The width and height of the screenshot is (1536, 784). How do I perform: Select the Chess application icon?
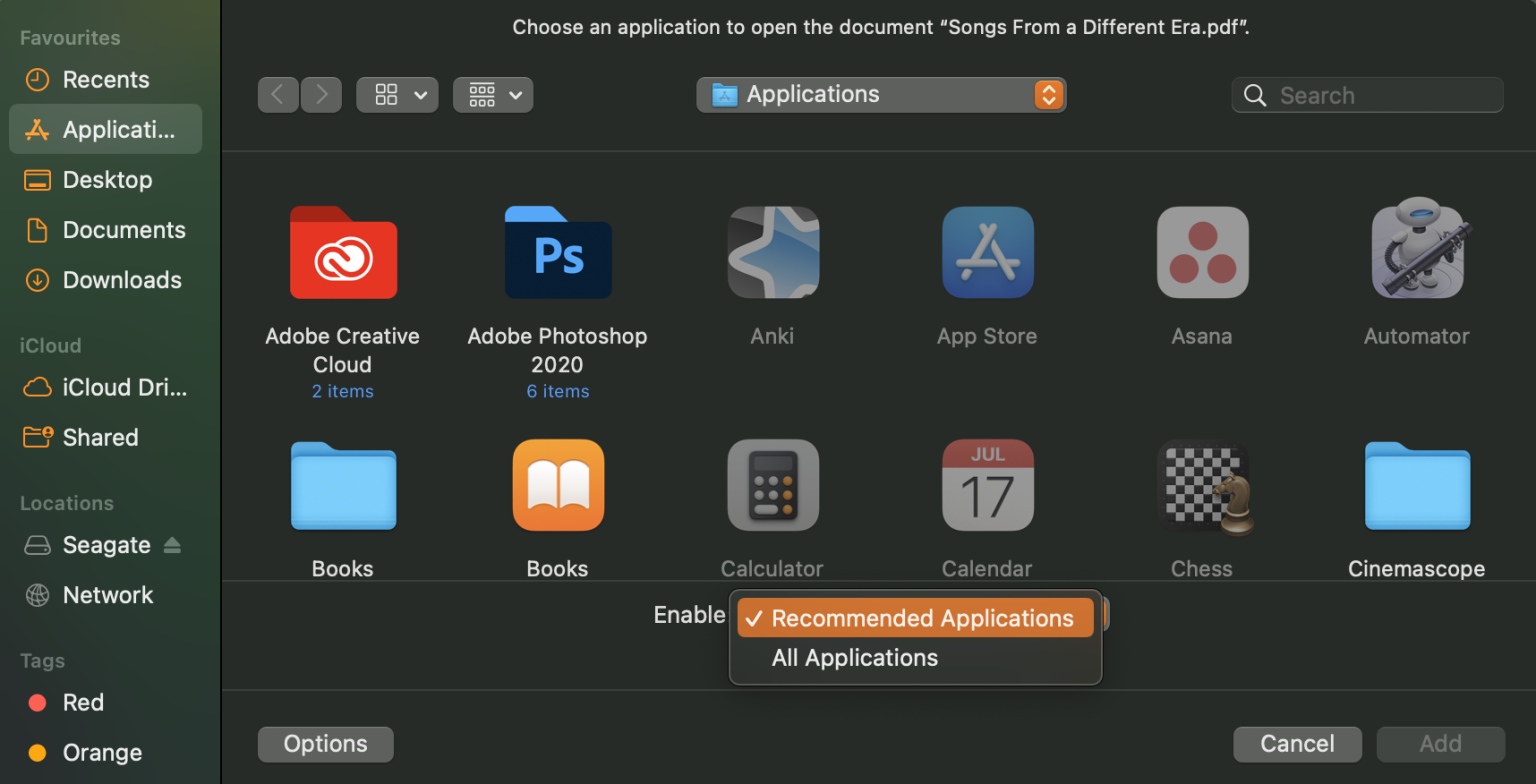coord(1202,486)
